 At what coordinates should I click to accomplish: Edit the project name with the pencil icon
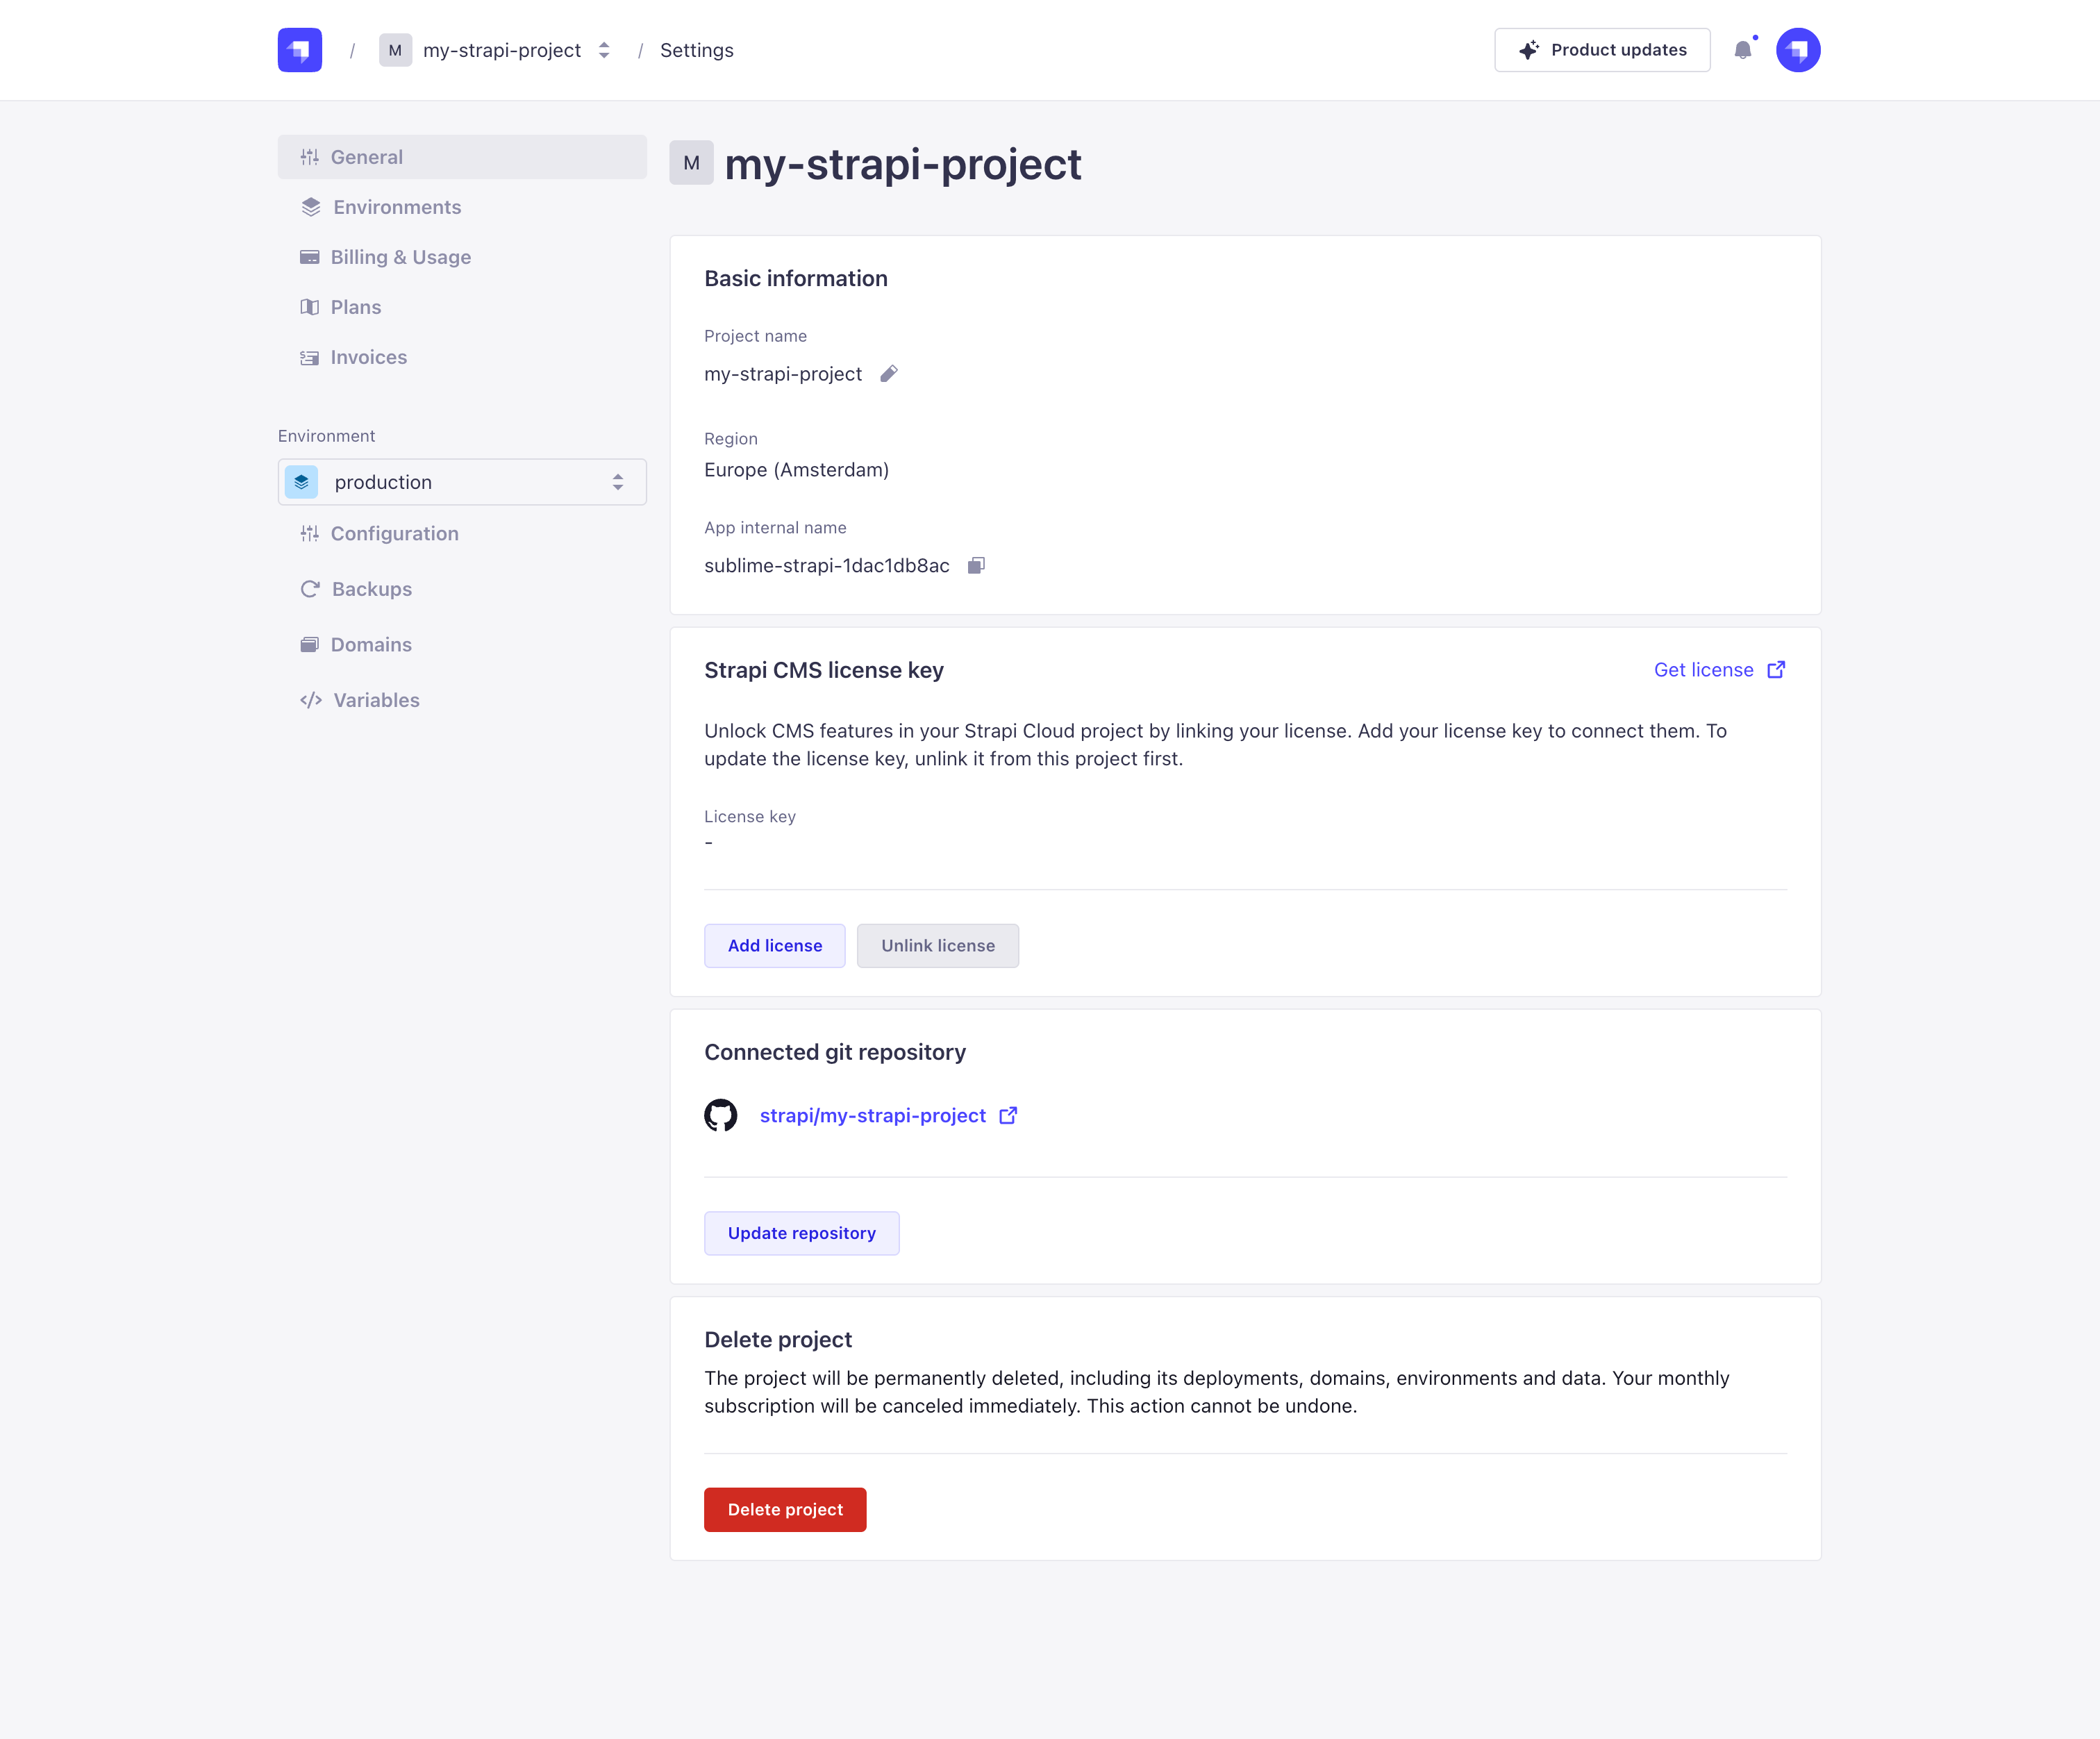(890, 374)
